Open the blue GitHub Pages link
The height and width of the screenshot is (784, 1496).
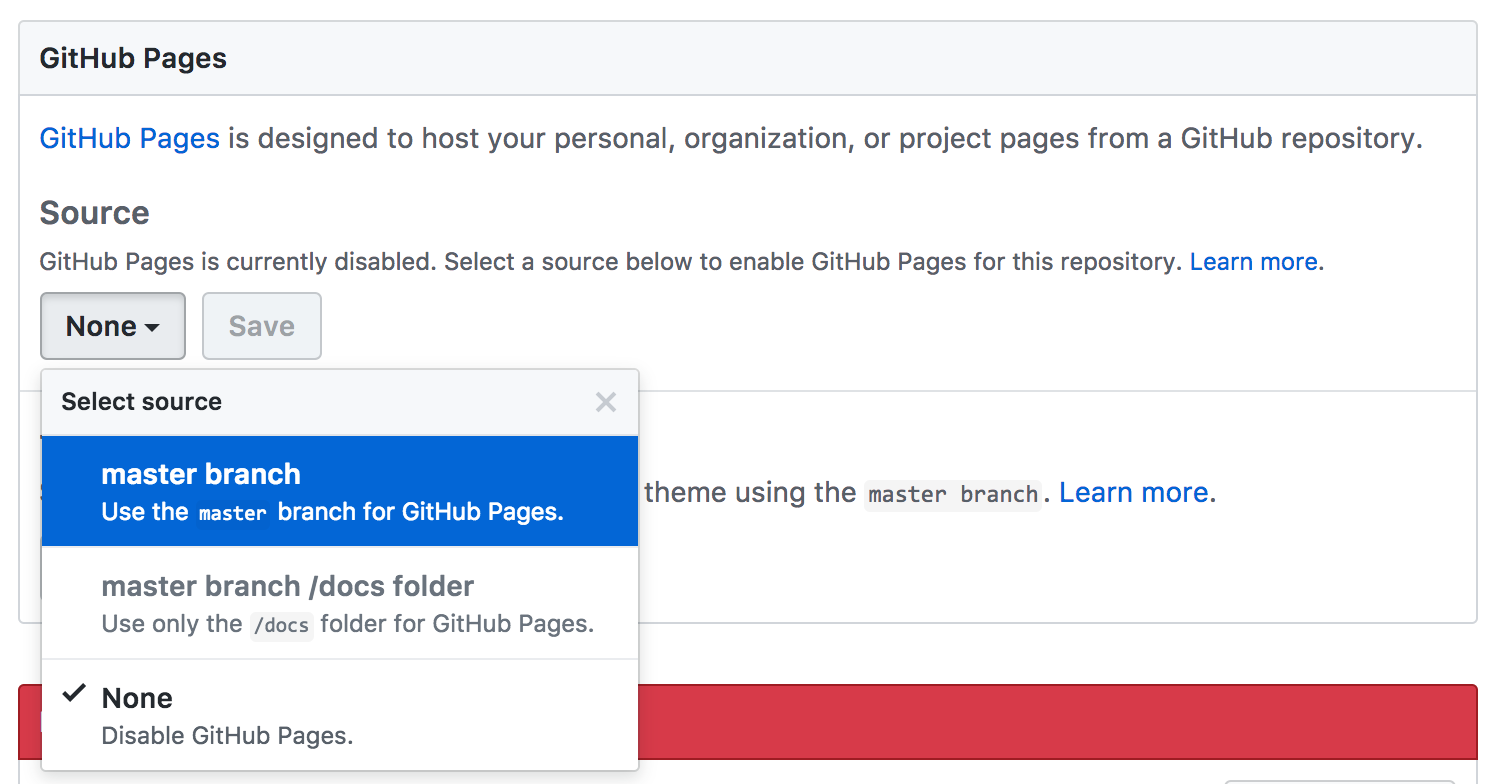(129, 138)
